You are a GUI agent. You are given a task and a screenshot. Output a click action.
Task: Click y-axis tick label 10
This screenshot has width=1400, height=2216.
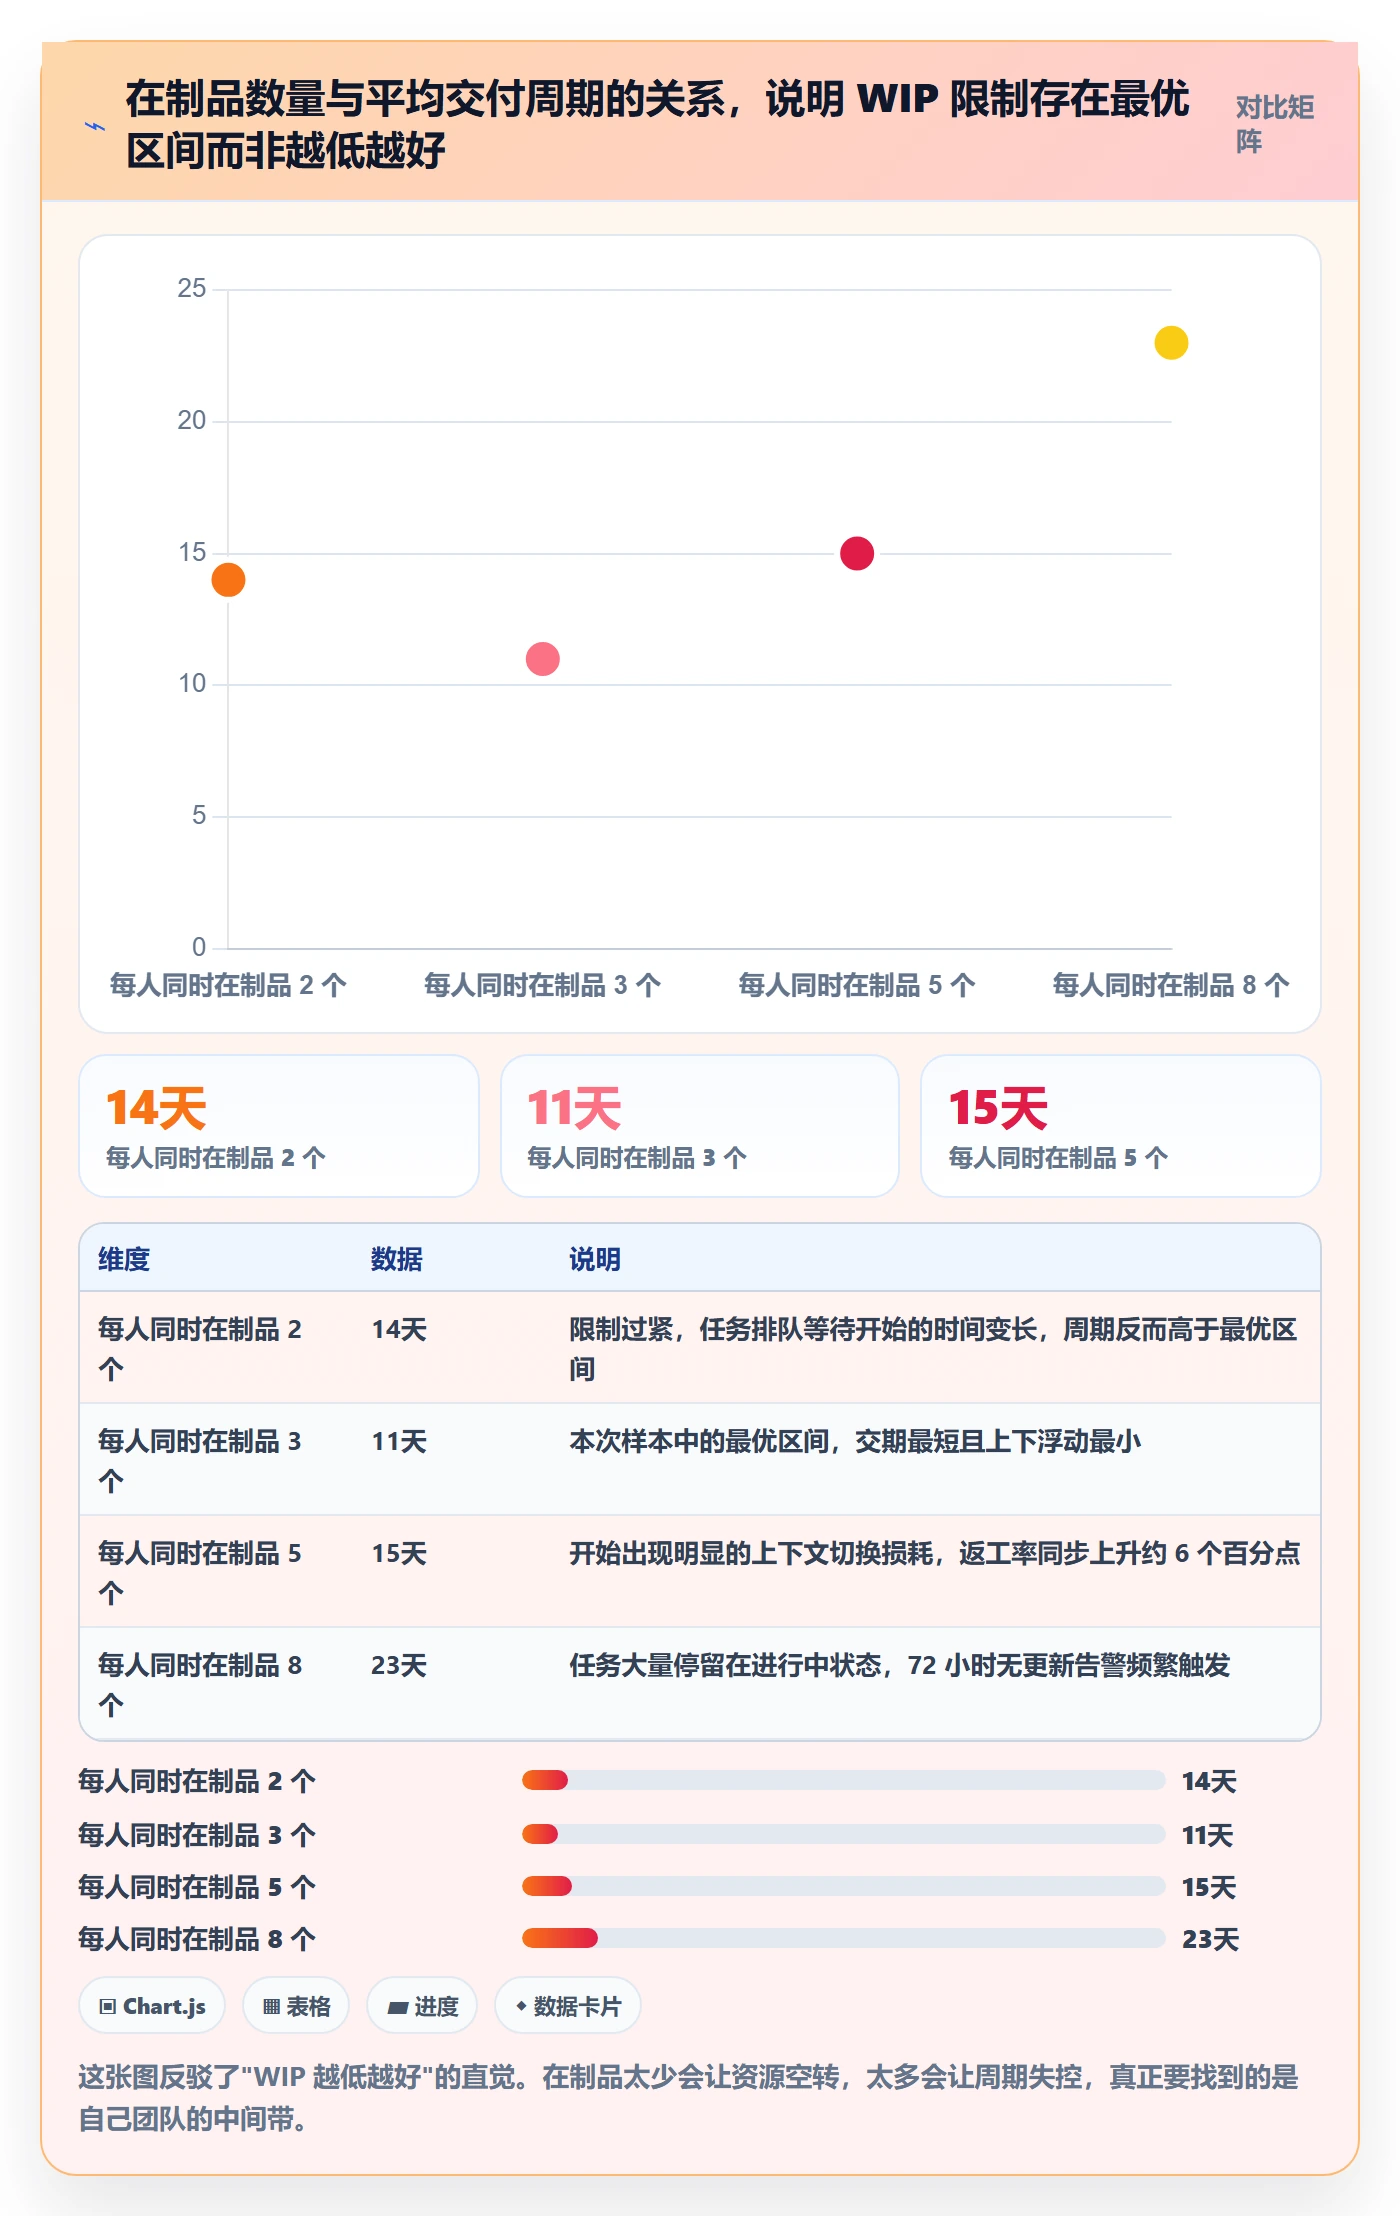(191, 684)
